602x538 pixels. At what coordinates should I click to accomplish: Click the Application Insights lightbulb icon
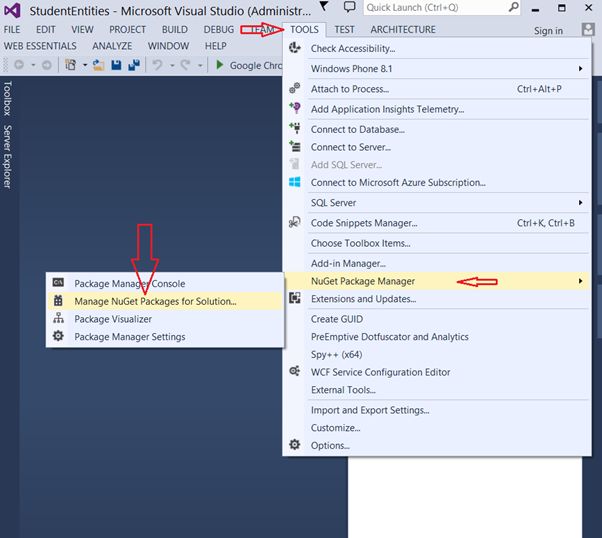[x=295, y=108]
